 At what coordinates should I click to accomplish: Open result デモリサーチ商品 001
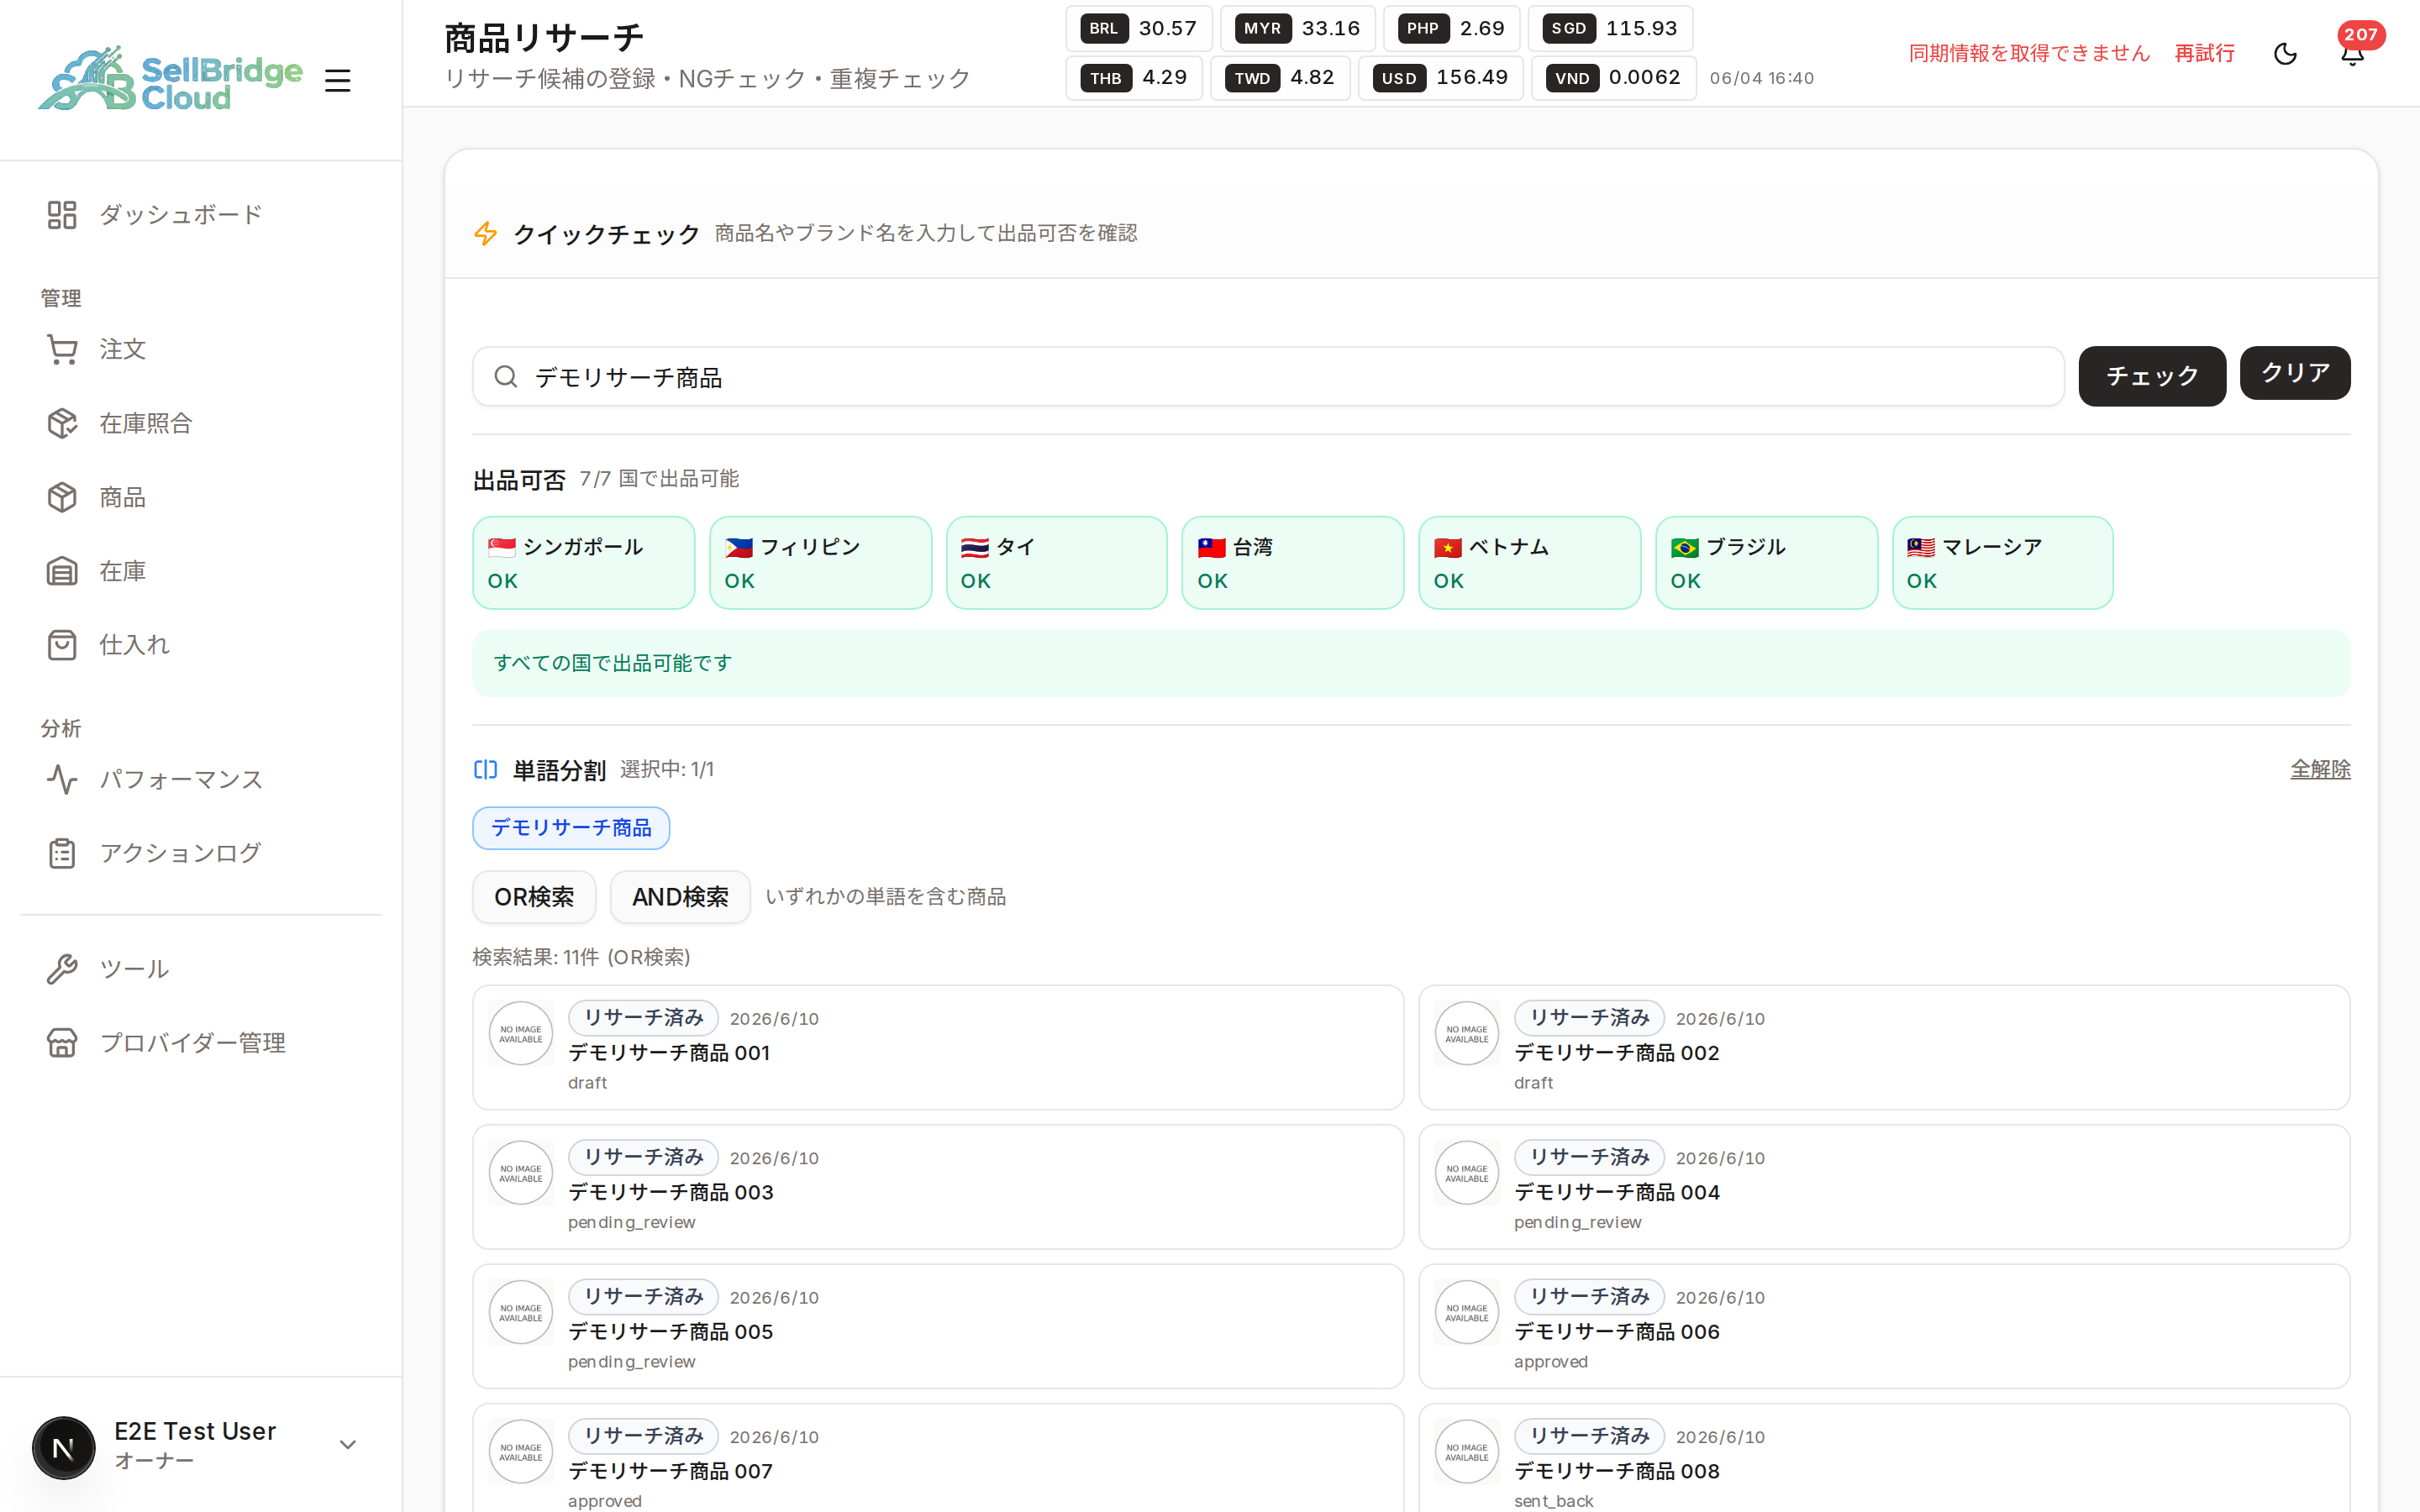[938, 1047]
